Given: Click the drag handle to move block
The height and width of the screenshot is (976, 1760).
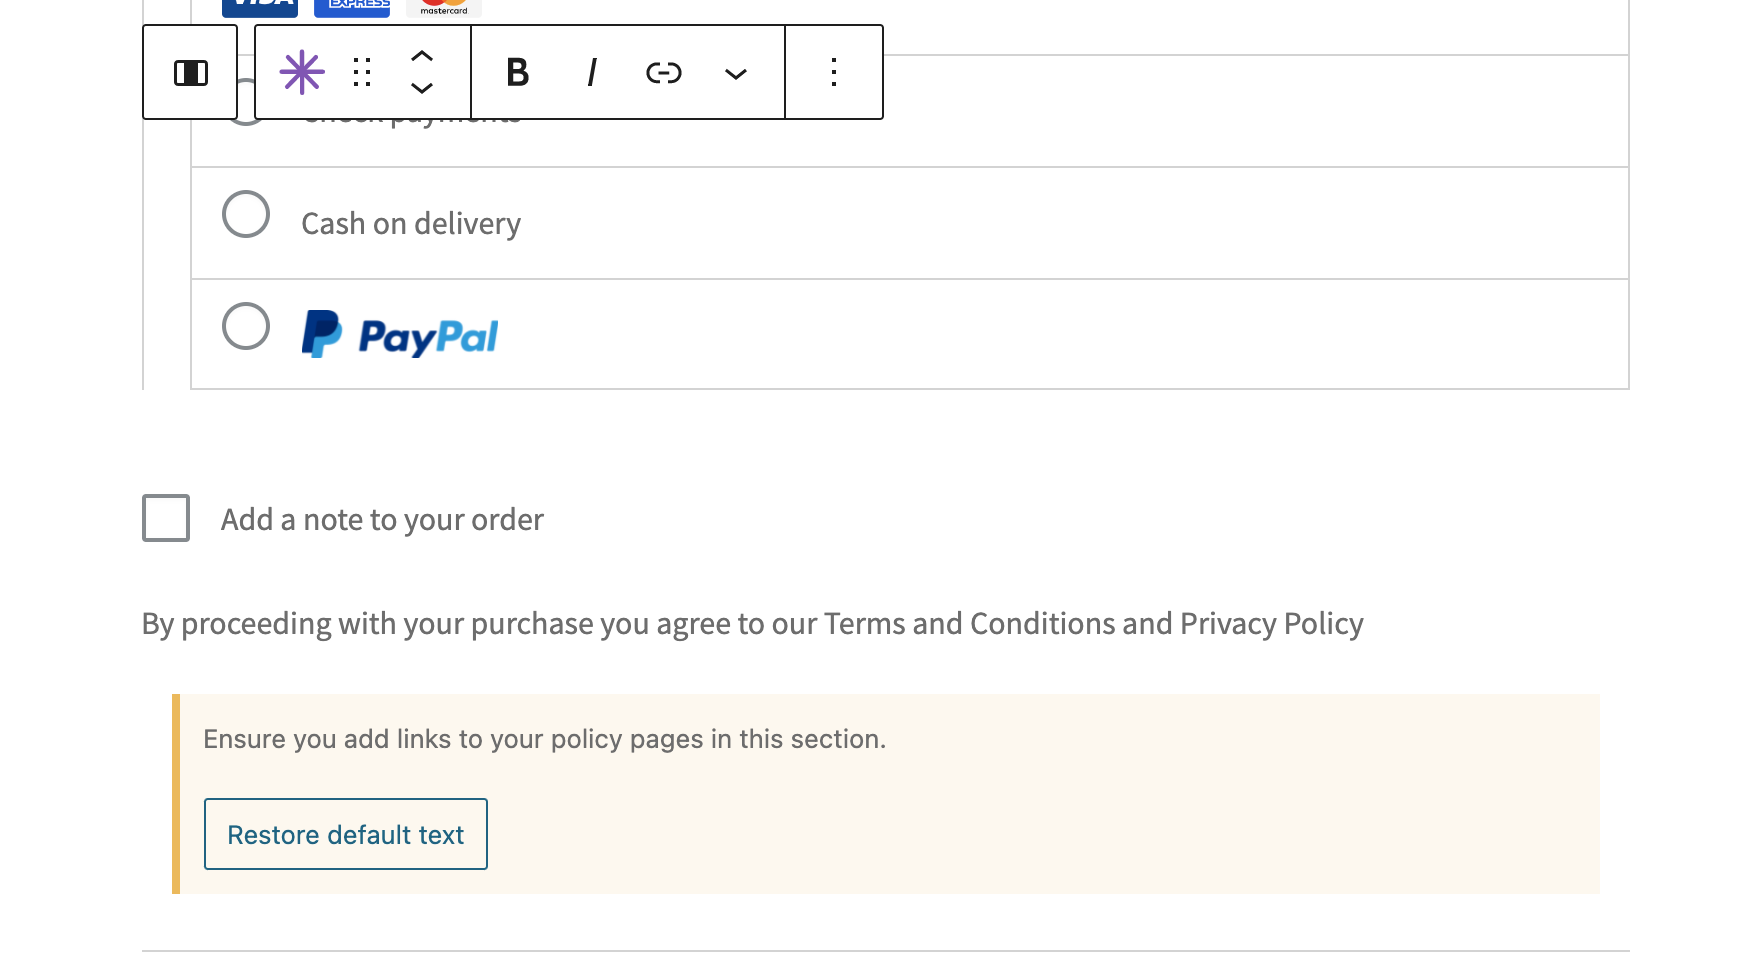Looking at the screenshot, I should click(x=362, y=72).
